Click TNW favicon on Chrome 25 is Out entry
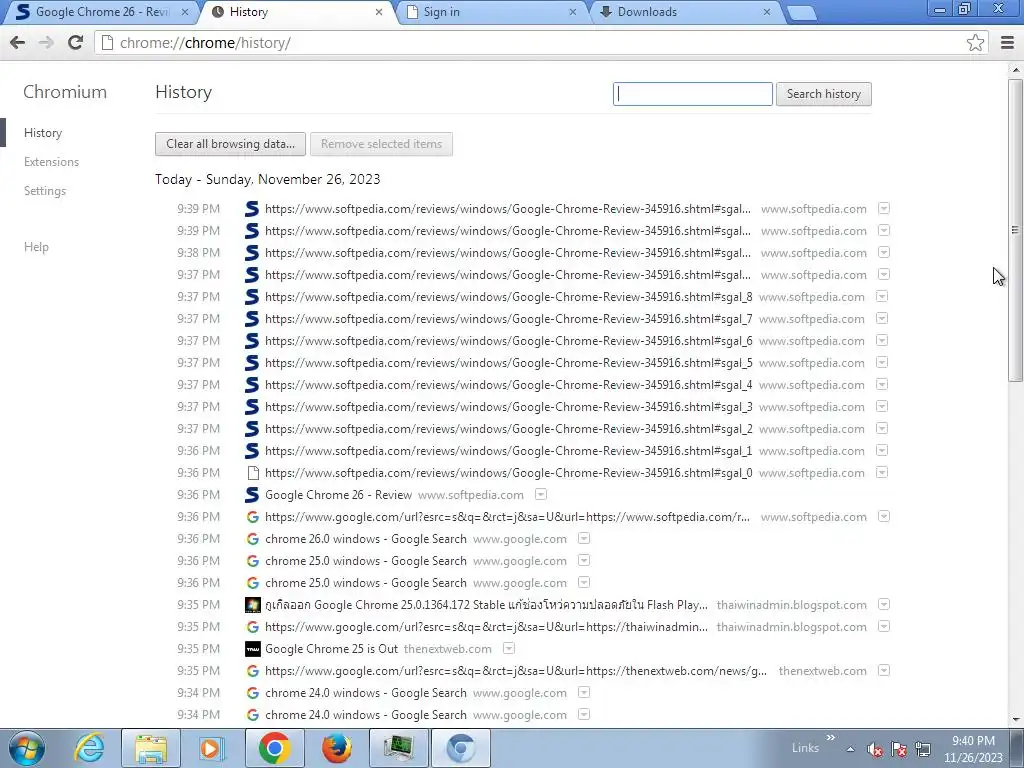The height and width of the screenshot is (768, 1024). tap(252, 648)
